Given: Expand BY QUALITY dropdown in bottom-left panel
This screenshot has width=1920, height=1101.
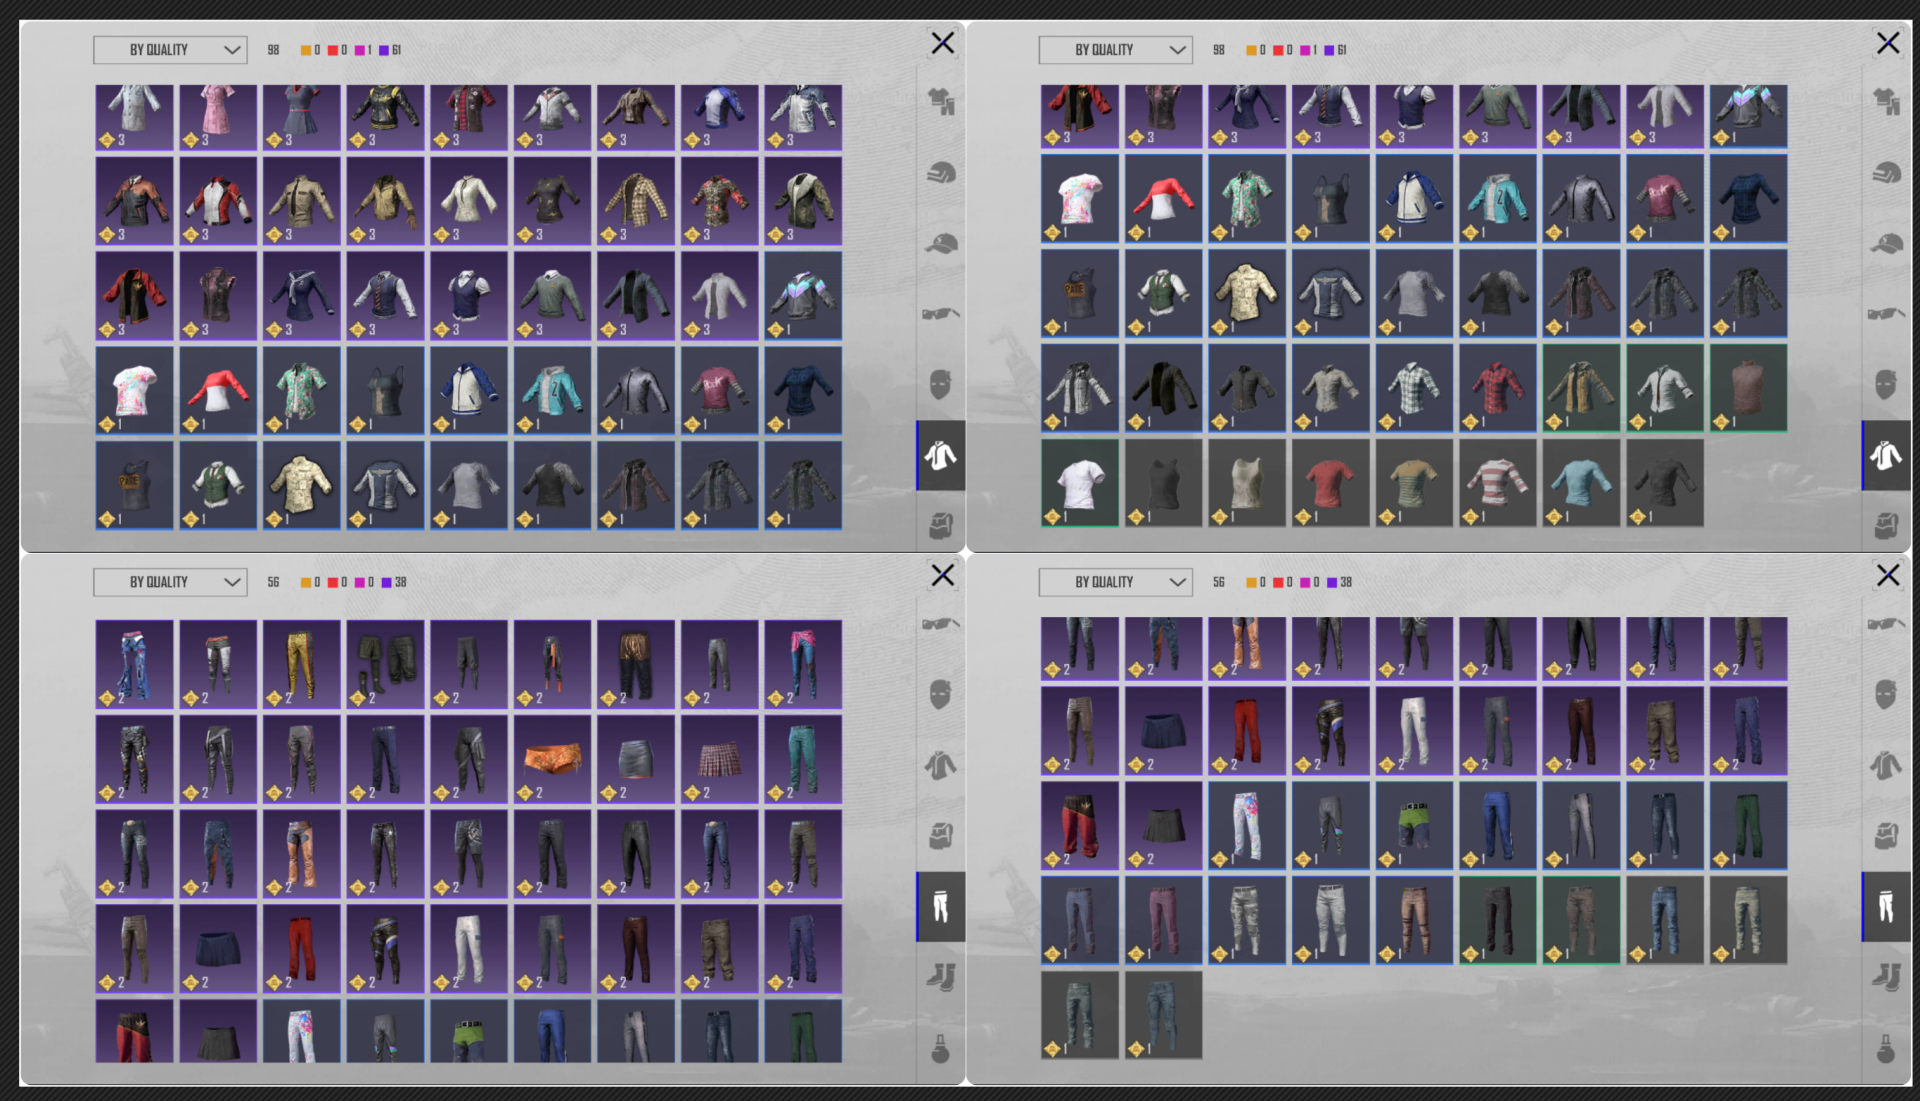Looking at the screenshot, I should [170, 582].
